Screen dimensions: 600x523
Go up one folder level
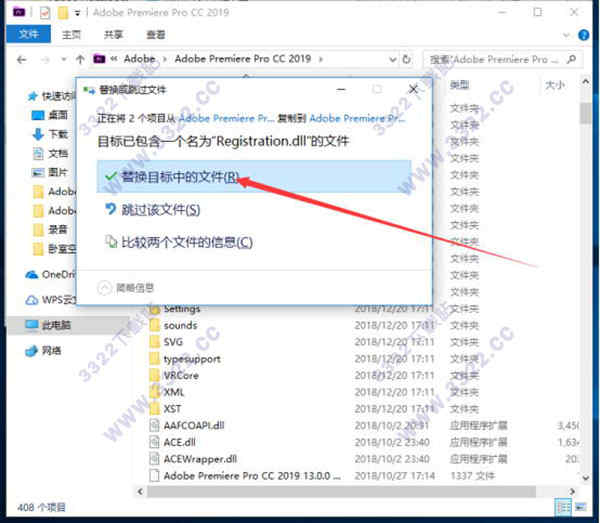[x=80, y=59]
